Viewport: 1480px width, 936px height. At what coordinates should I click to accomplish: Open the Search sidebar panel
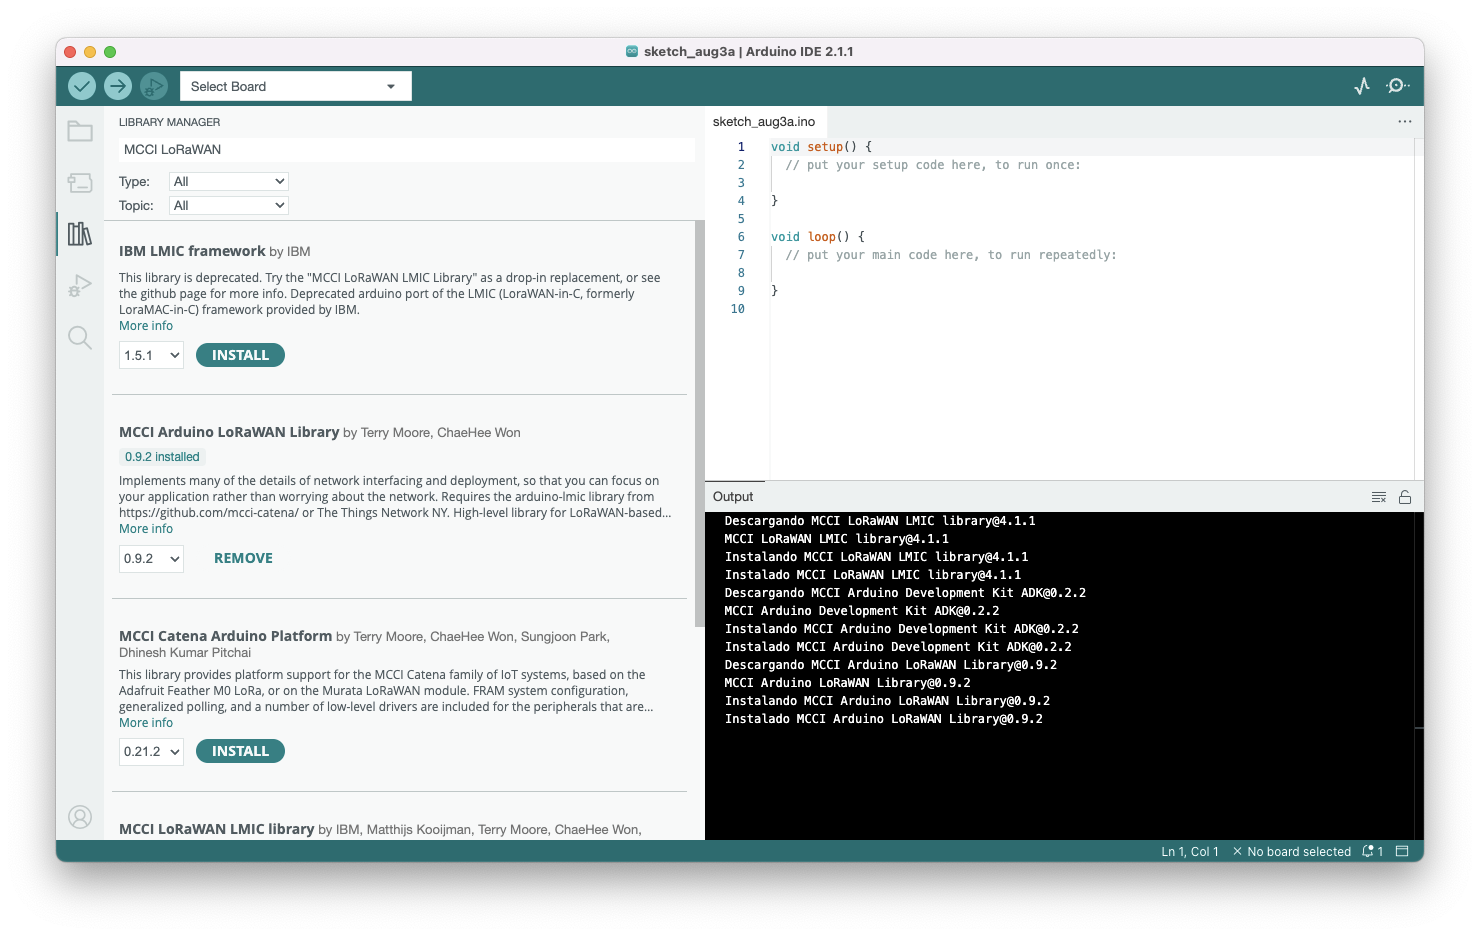pos(80,337)
